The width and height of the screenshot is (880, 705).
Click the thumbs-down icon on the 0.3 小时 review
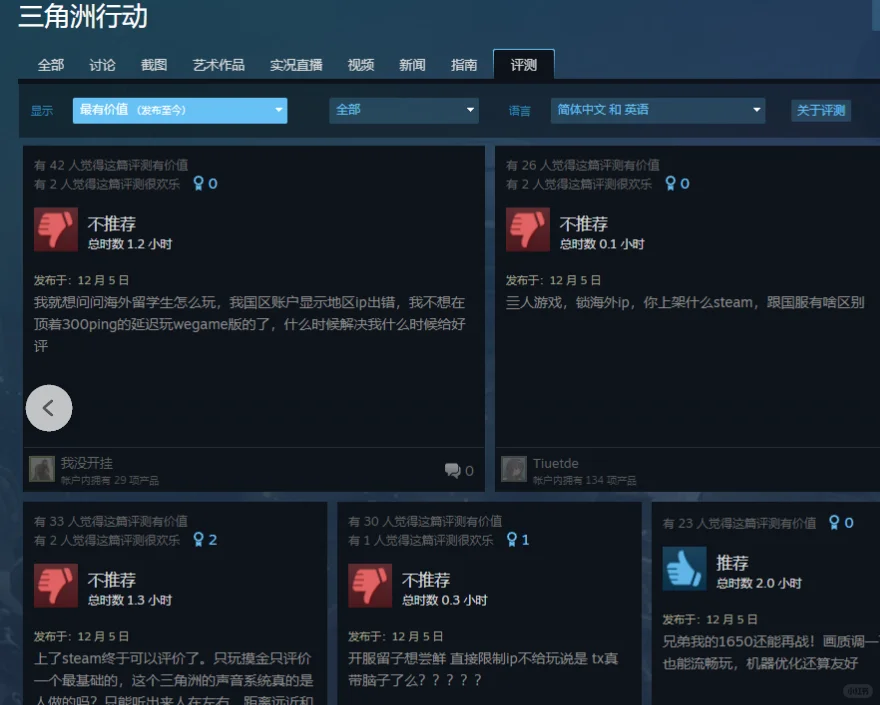pos(370,585)
